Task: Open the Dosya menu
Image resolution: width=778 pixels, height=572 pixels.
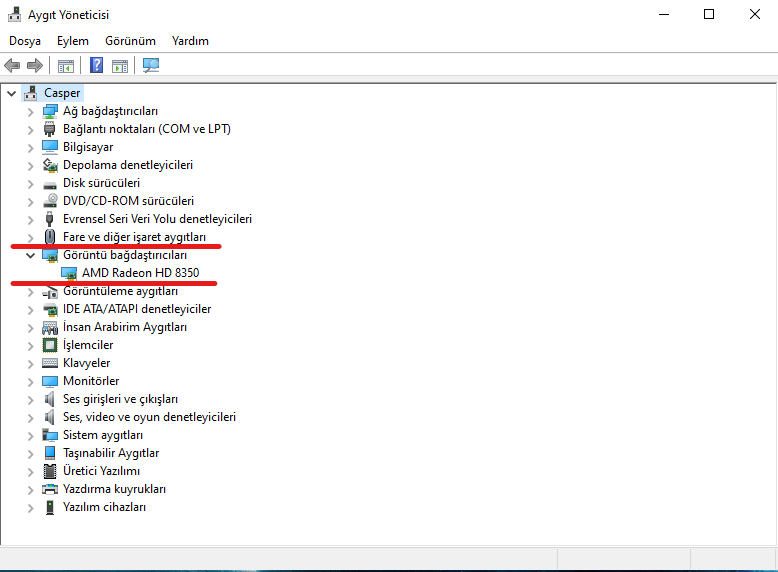Action: [25, 41]
